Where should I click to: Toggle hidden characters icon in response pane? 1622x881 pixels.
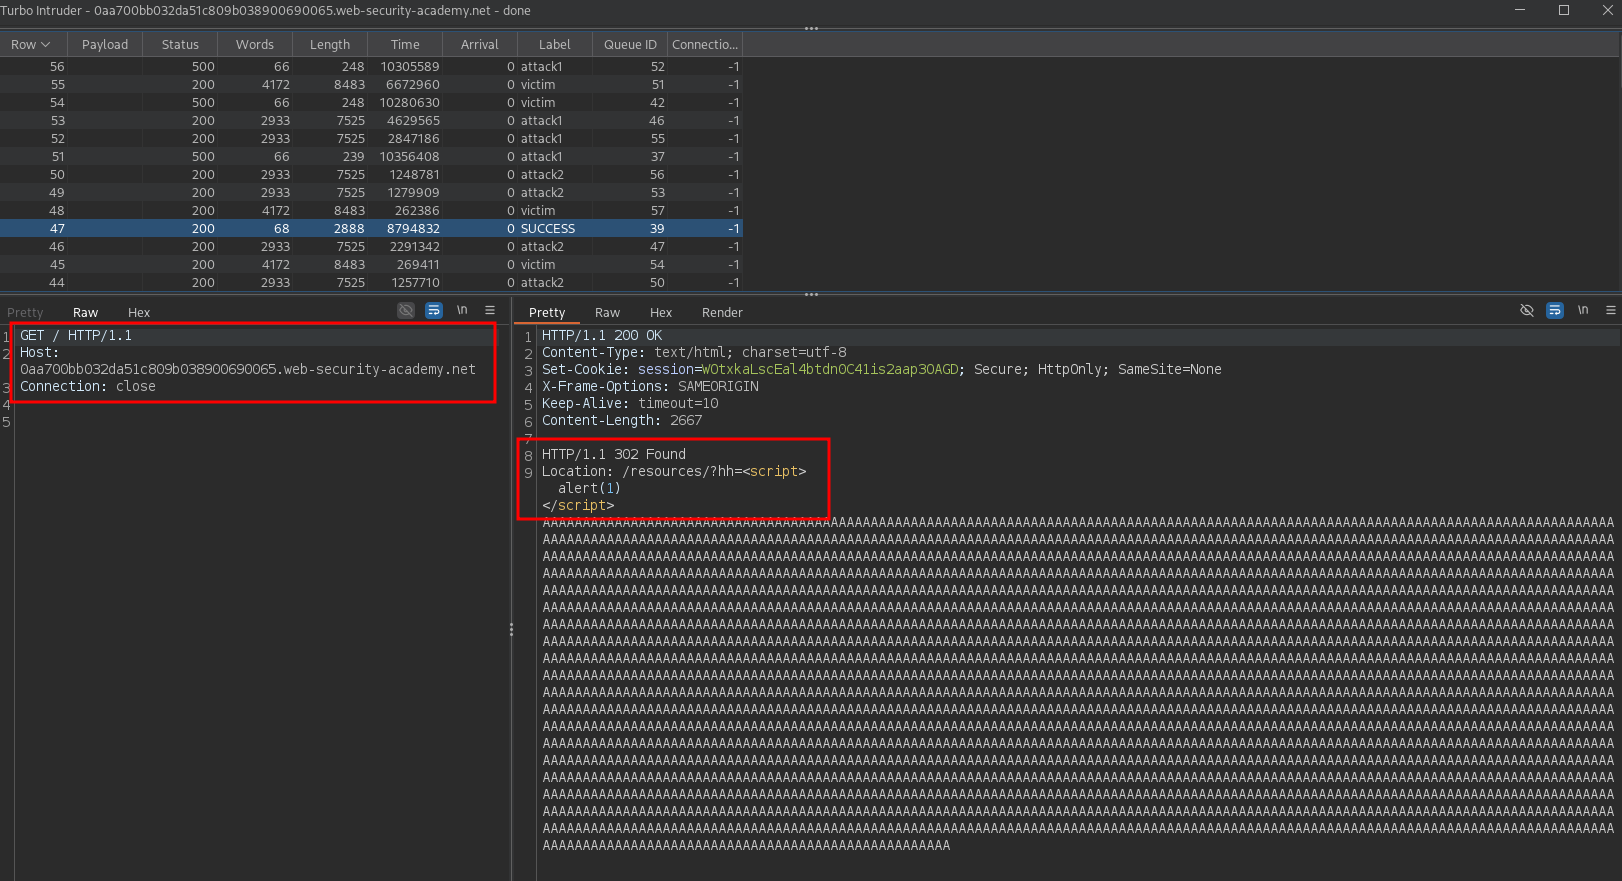(x=1527, y=311)
